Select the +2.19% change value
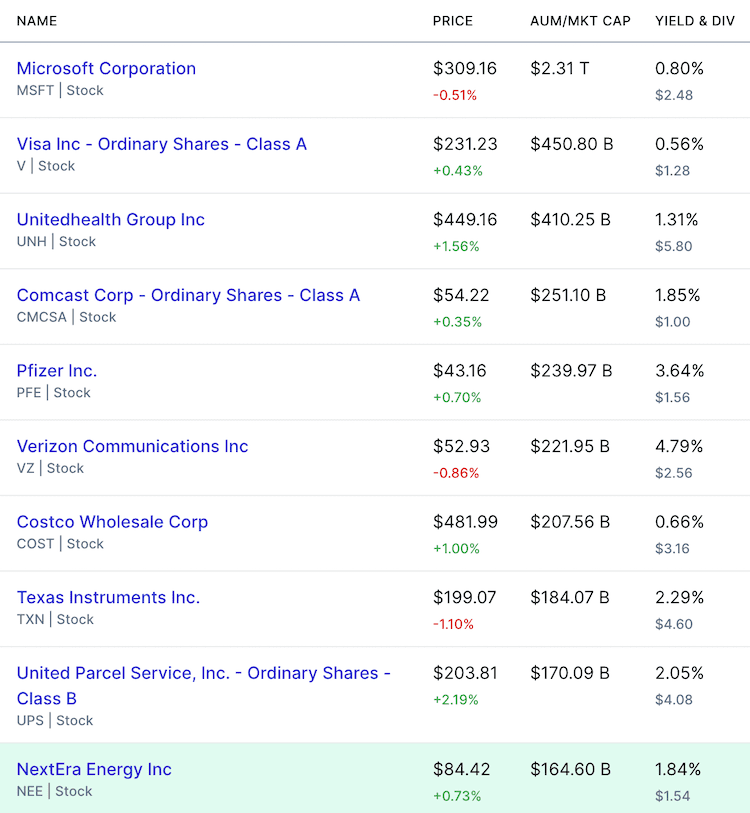Viewport: 750px width, 813px height. coord(456,699)
